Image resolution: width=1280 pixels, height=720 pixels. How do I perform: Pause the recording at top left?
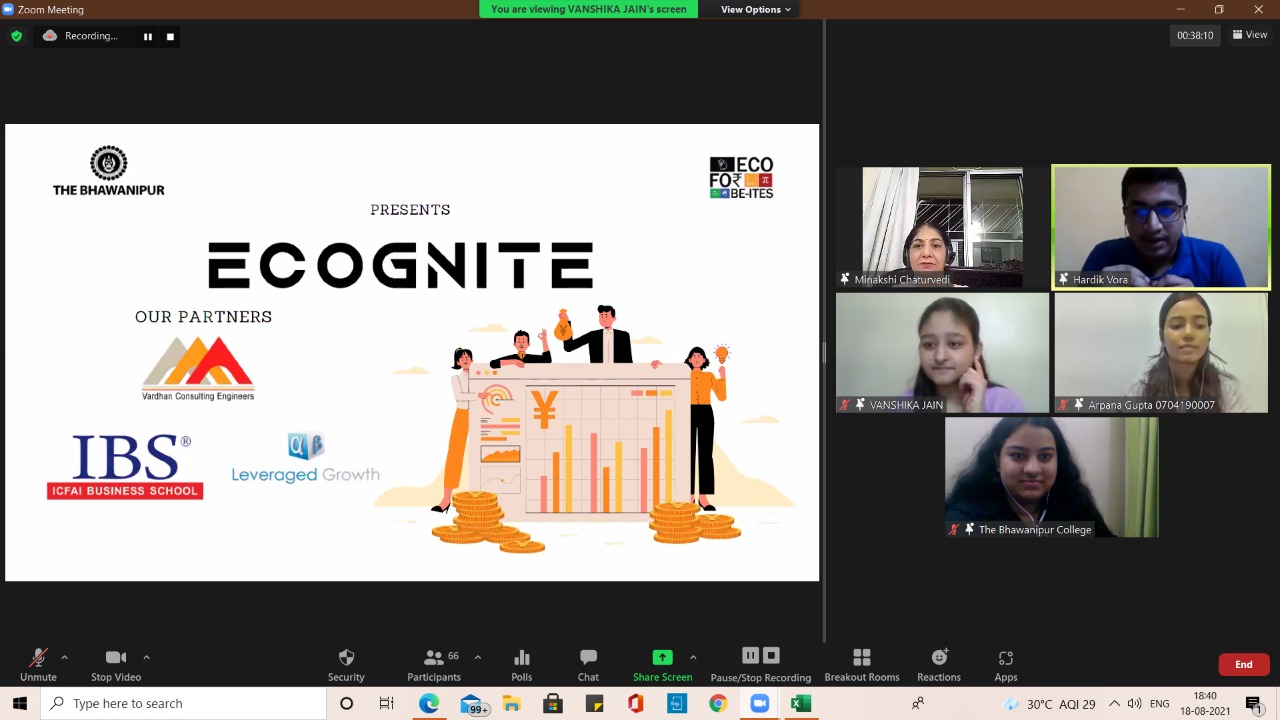coord(148,37)
